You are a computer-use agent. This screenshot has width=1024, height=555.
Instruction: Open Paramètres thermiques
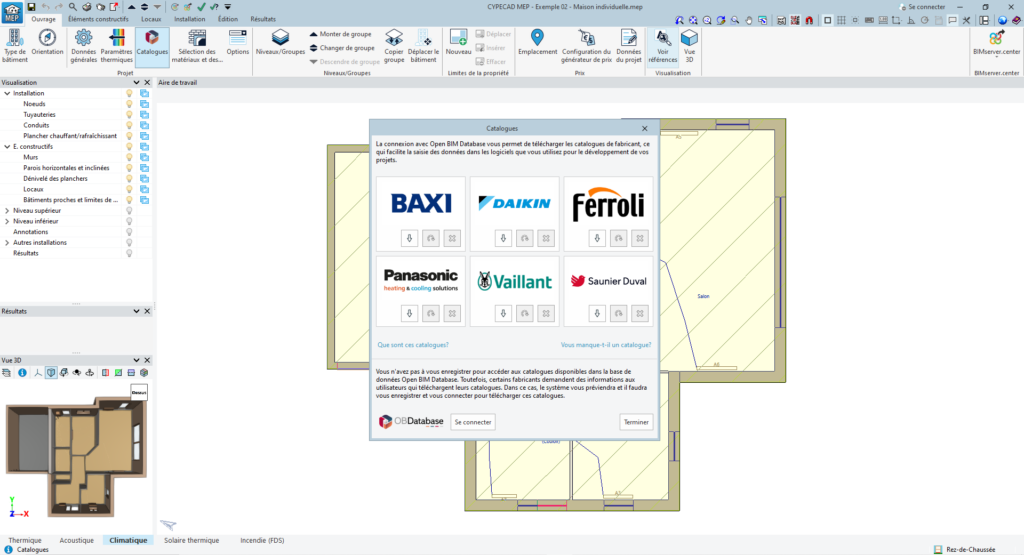[116, 46]
